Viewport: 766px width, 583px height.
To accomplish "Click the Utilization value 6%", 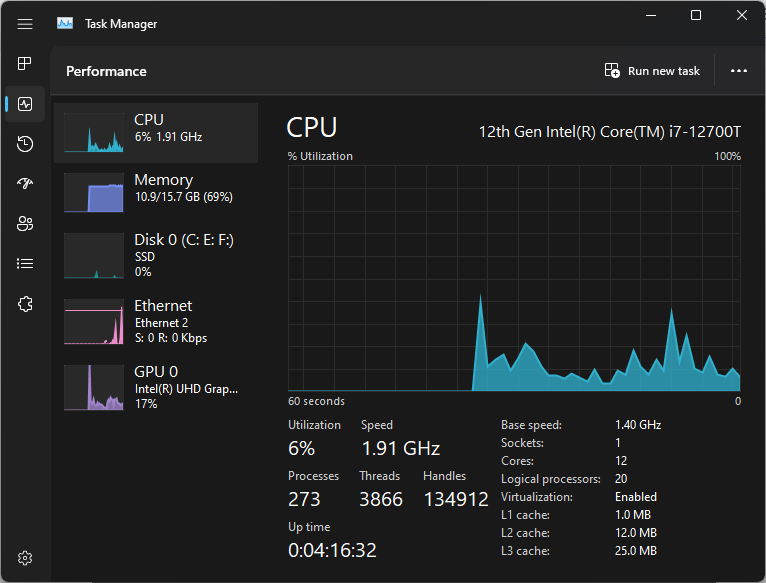I will pos(301,448).
